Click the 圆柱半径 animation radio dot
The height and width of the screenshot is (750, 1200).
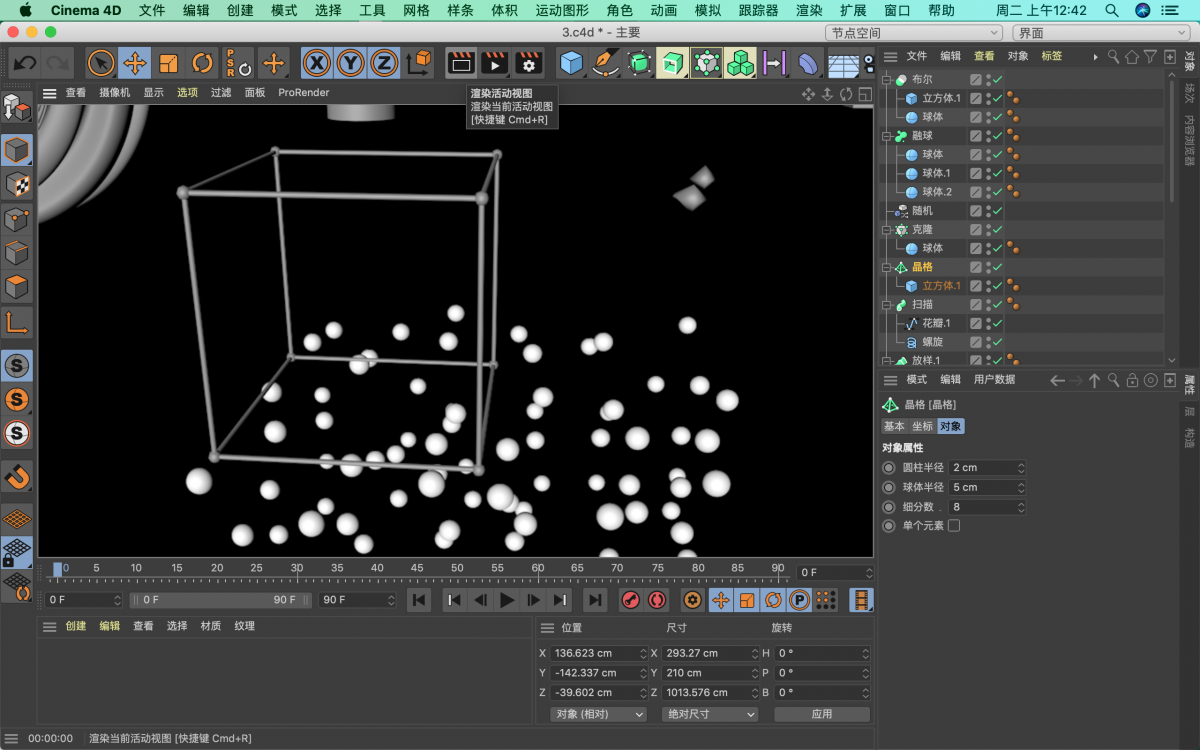coord(889,468)
